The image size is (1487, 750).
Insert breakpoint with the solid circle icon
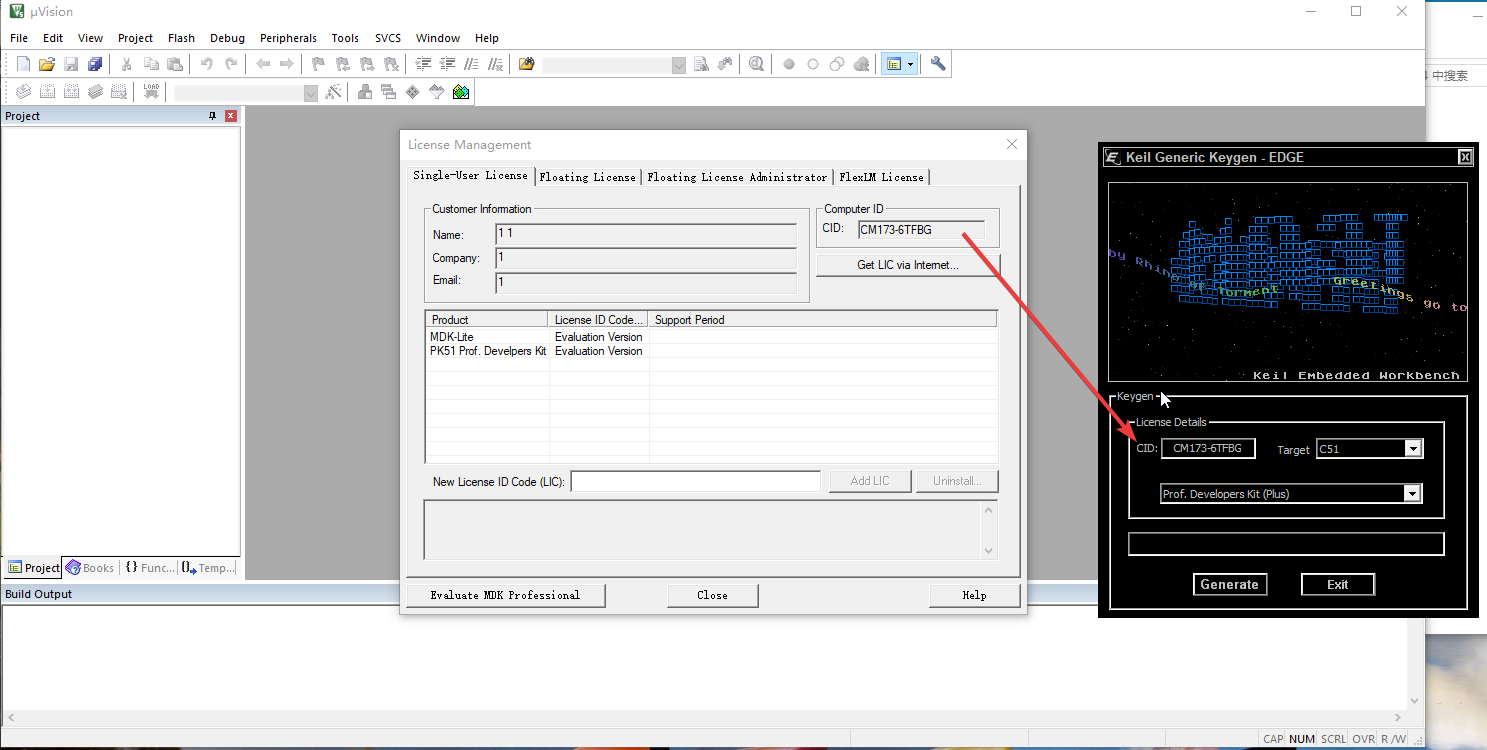789,64
